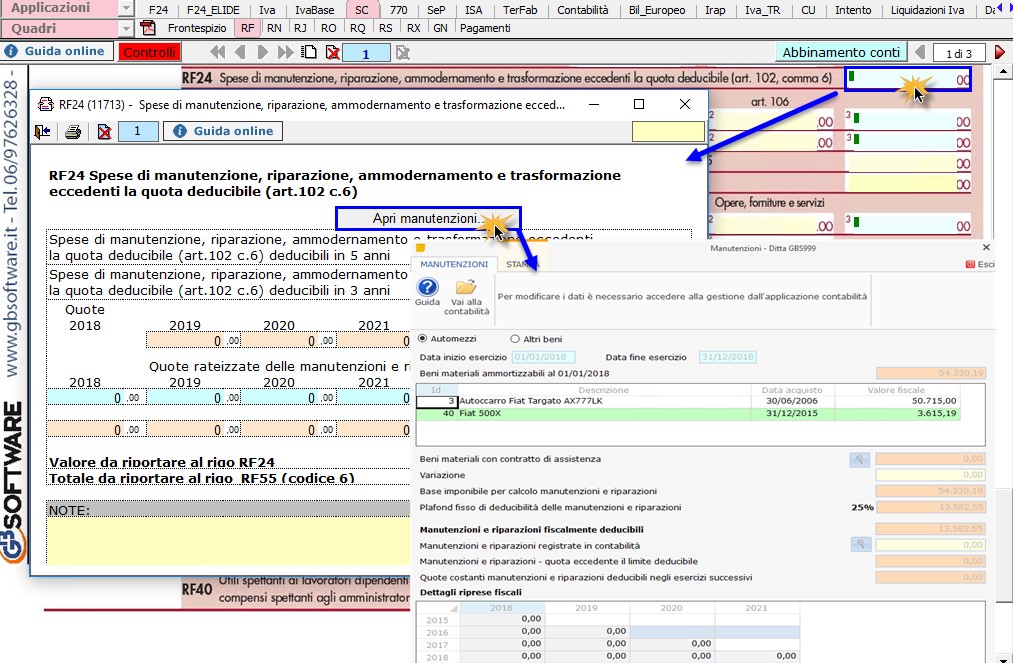Image resolution: width=1013 pixels, height=663 pixels.
Task: Click red X delete icon in RF24 window
Action: 104,132
